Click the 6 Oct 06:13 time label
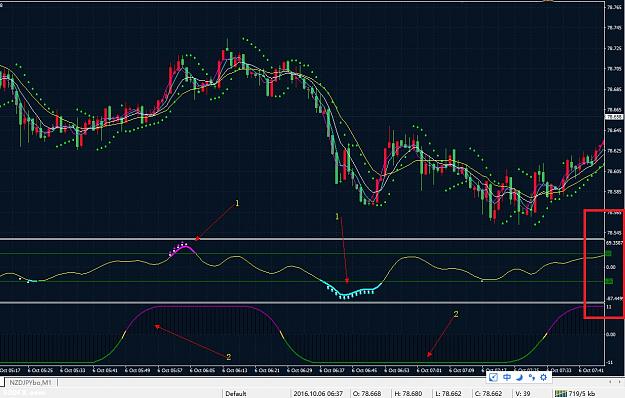Screen dimensions: 625x398 (235, 371)
